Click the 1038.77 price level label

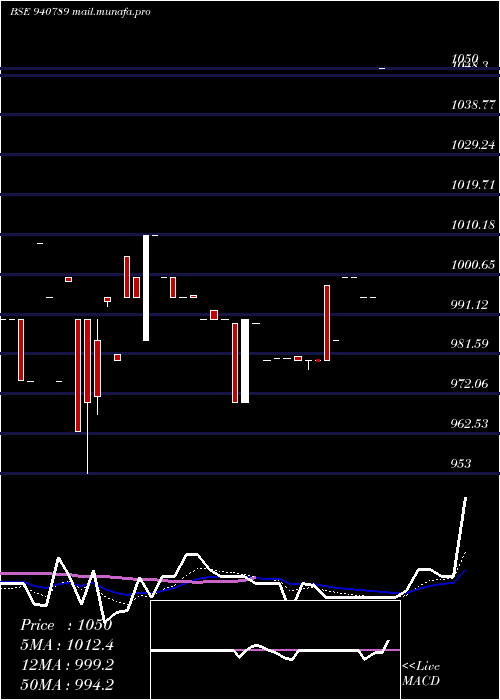tap(473, 105)
